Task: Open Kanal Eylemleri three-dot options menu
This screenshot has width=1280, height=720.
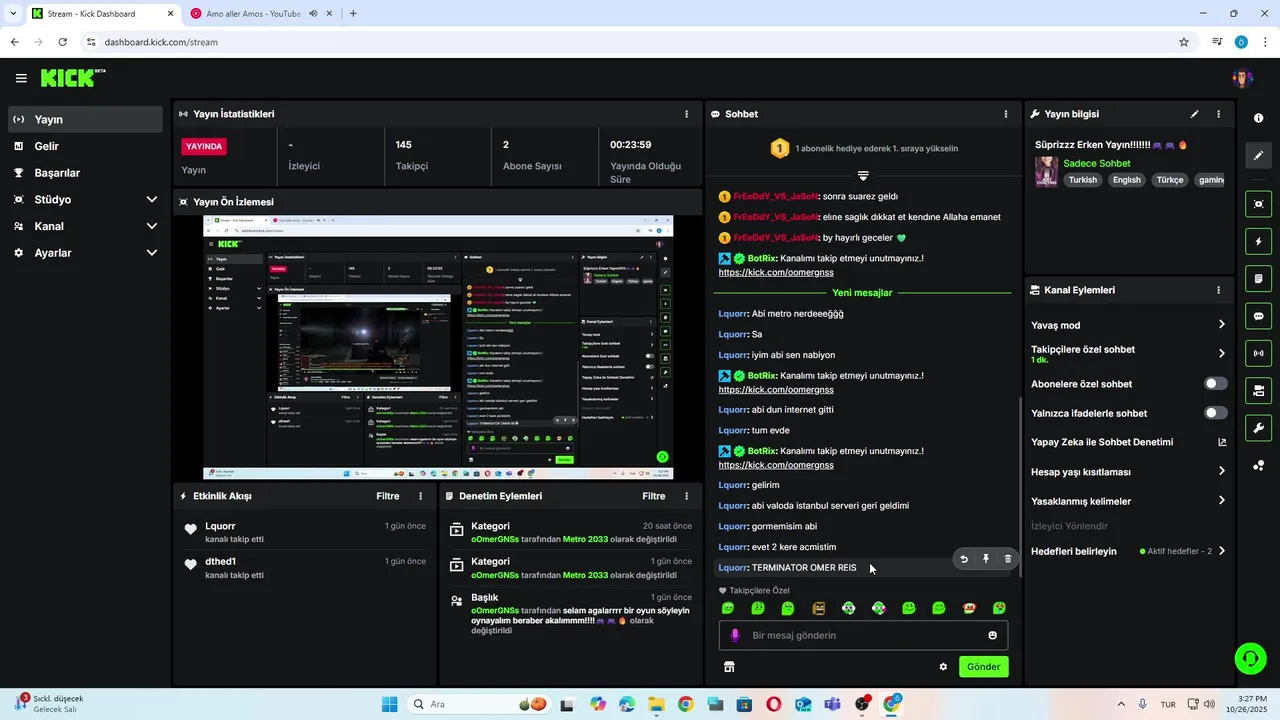Action: coord(1218,290)
